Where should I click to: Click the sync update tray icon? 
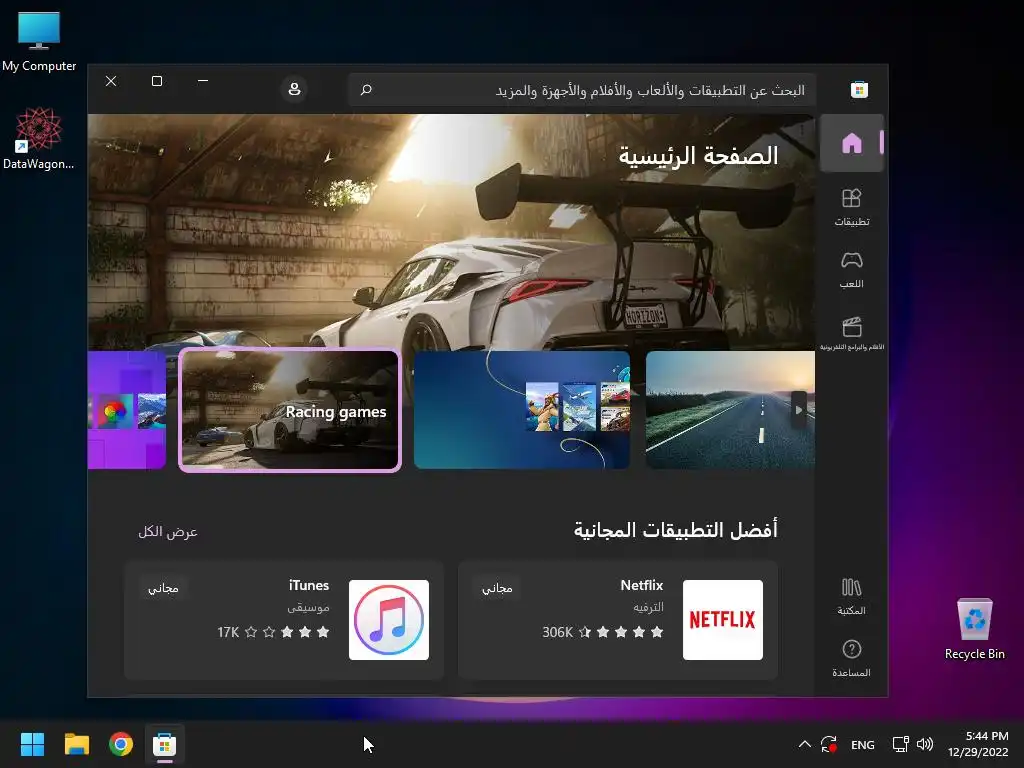829,744
